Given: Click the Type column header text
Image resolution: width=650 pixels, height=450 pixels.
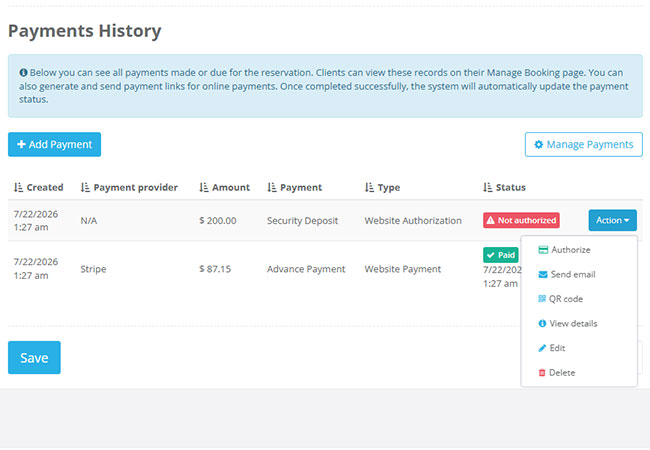Looking at the screenshot, I should (389, 188).
